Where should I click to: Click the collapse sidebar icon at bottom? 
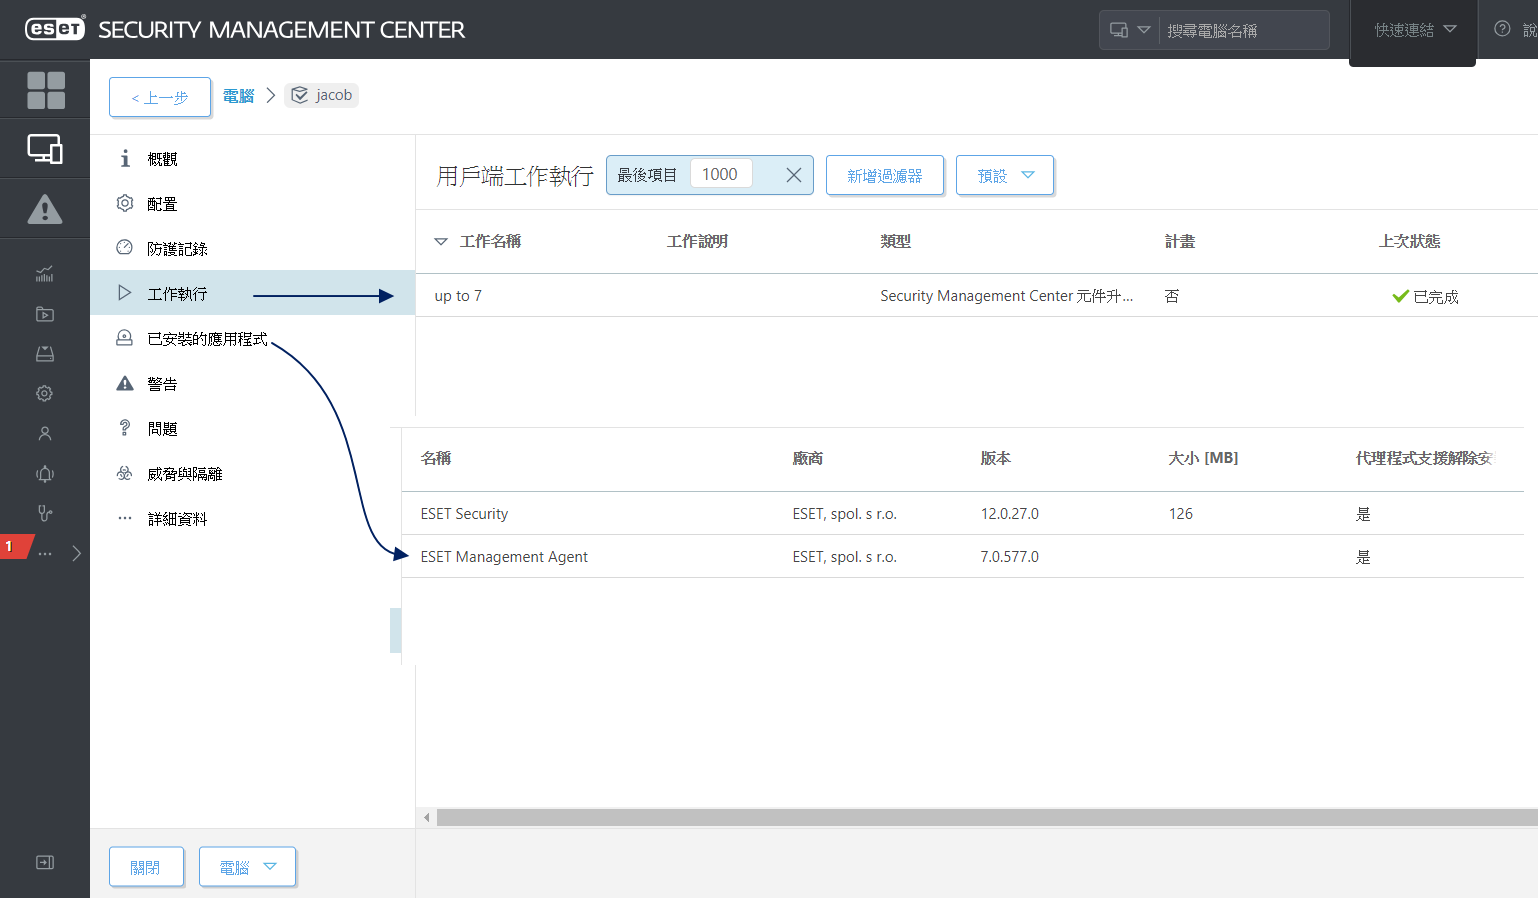click(45, 862)
